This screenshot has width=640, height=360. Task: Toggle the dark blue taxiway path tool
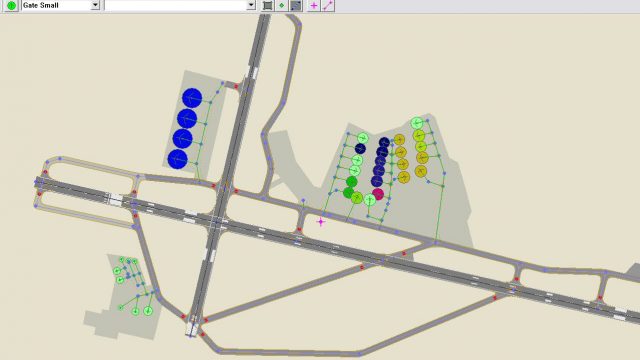[296, 5]
